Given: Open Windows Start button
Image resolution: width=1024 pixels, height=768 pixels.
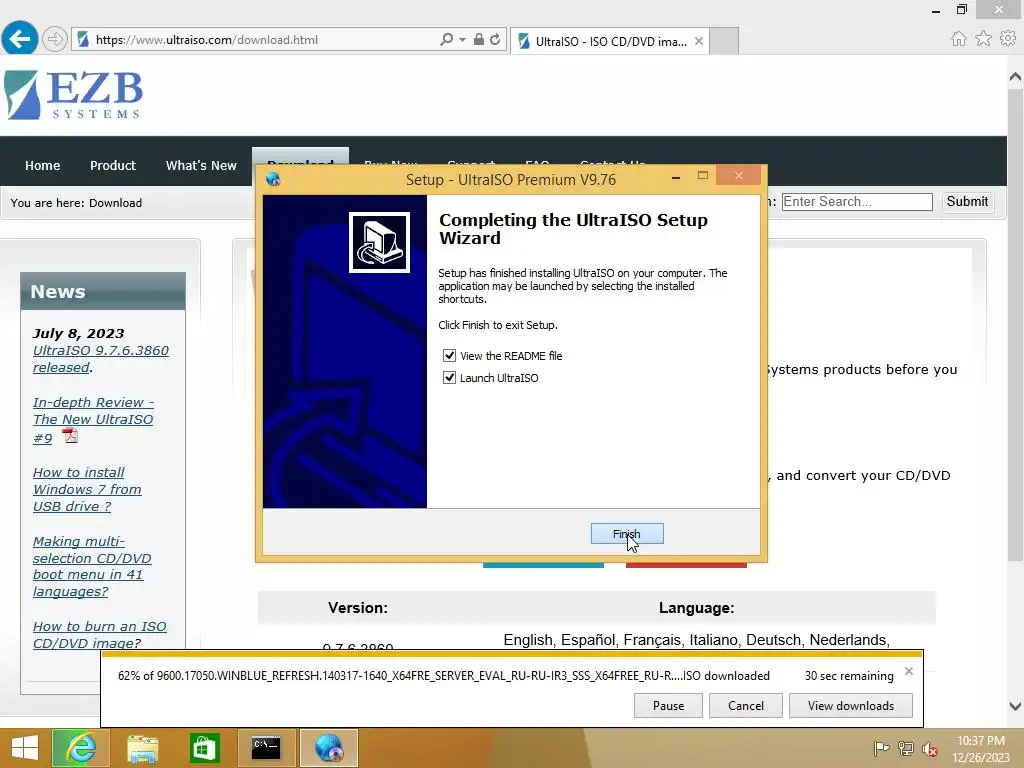Looking at the screenshot, I should (25, 748).
